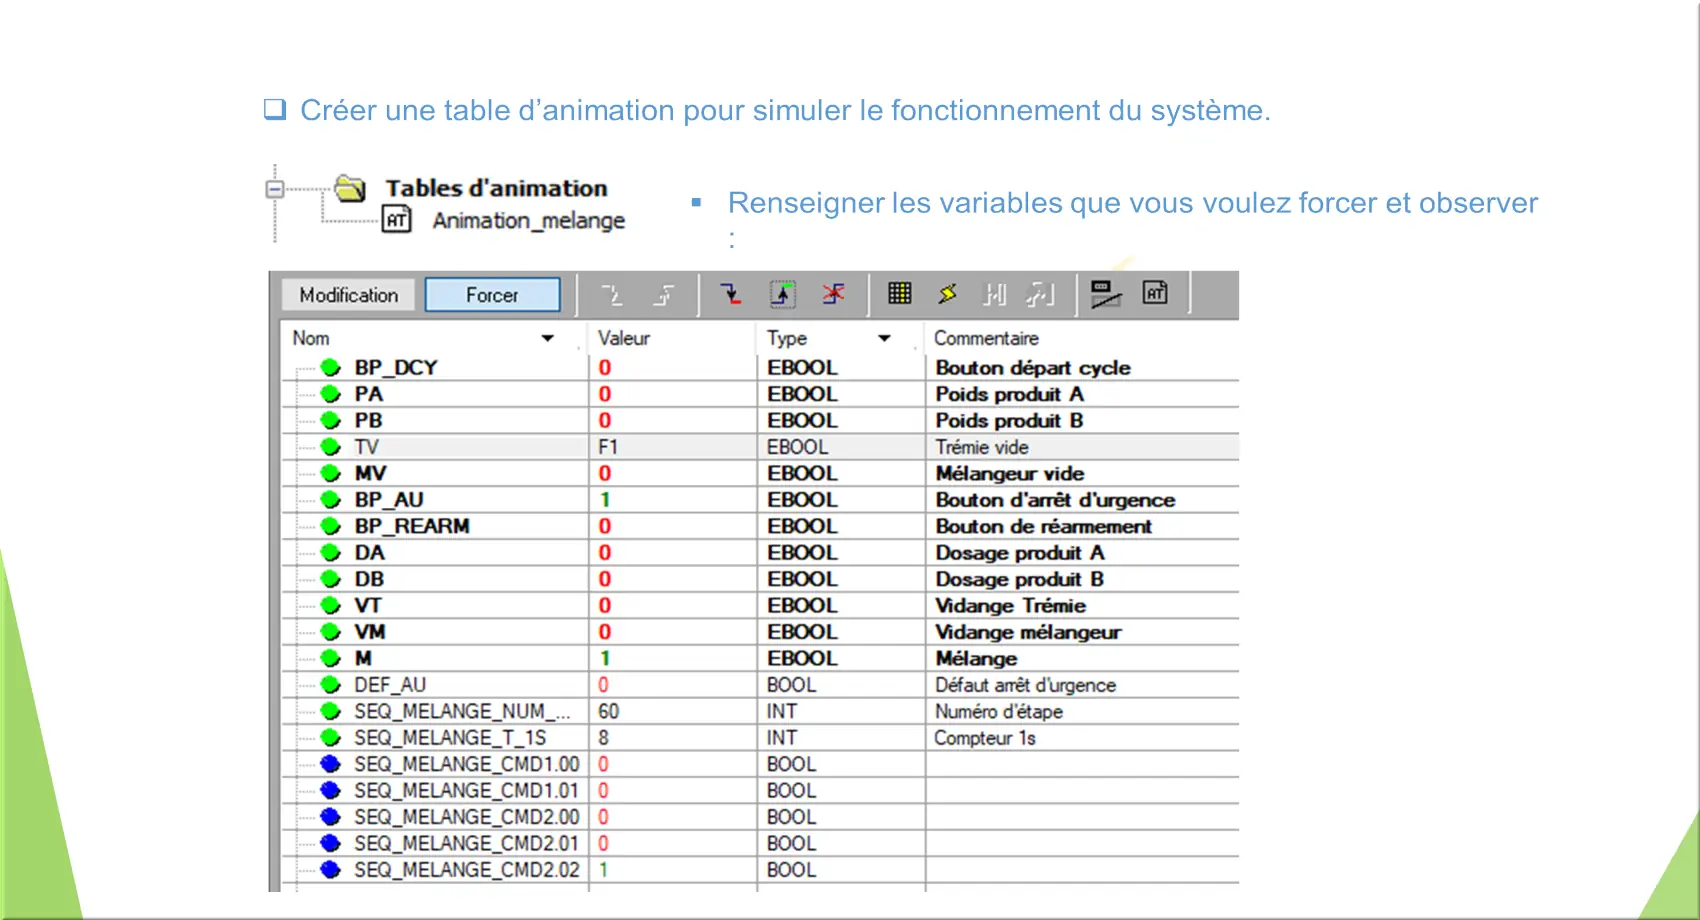
Task: Click comment 'Poids produit A'
Action: tap(1009, 394)
